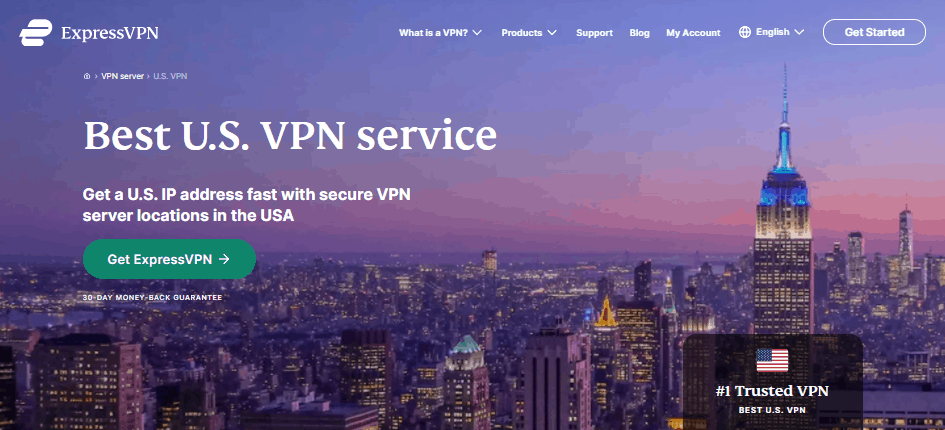Click the #1 Trusted VPN badge card
Screen dimensions: 945x430
(773, 382)
